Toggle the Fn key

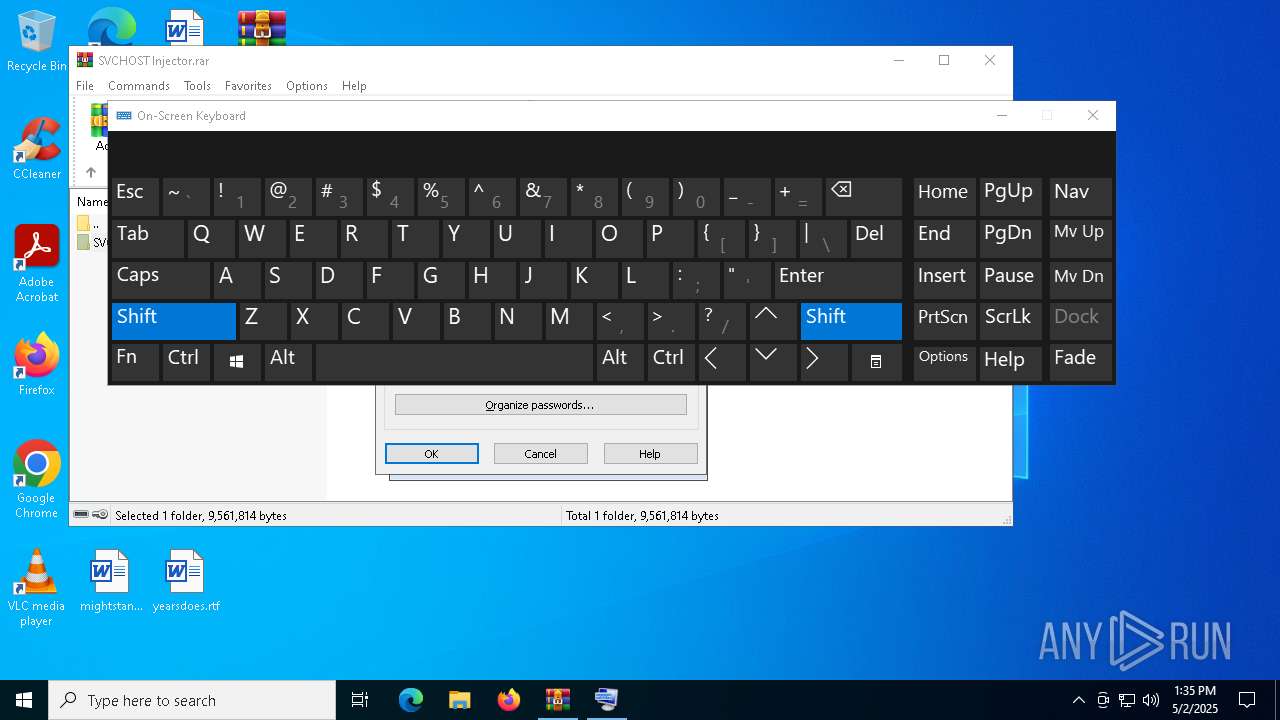[135, 362]
